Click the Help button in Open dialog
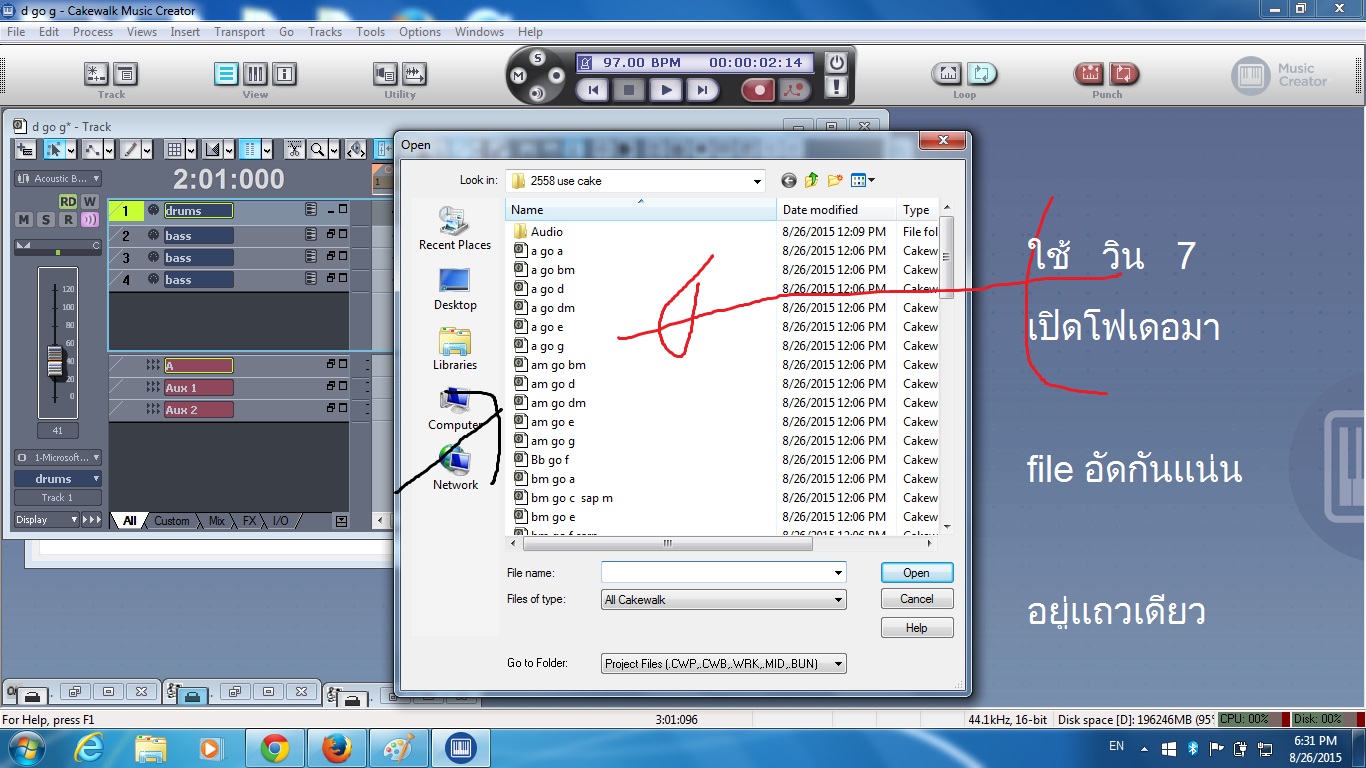The height and width of the screenshot is (768, 1366). point(917,628)
